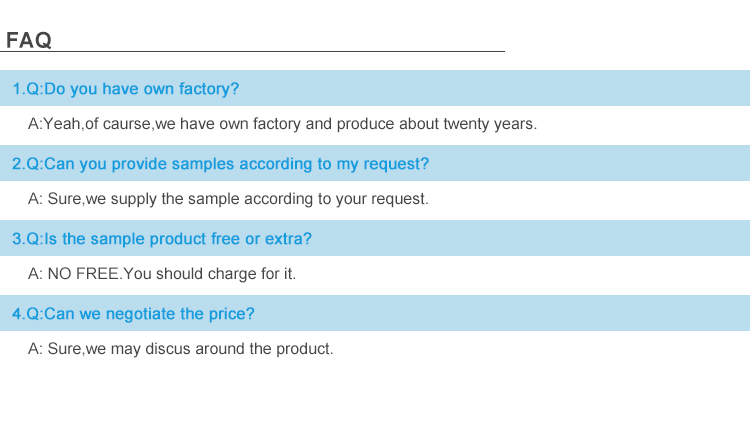This screenshot has height=431, width=750.
Task: Expand the 'Can you provide samples' question
Action: point(220,164)
